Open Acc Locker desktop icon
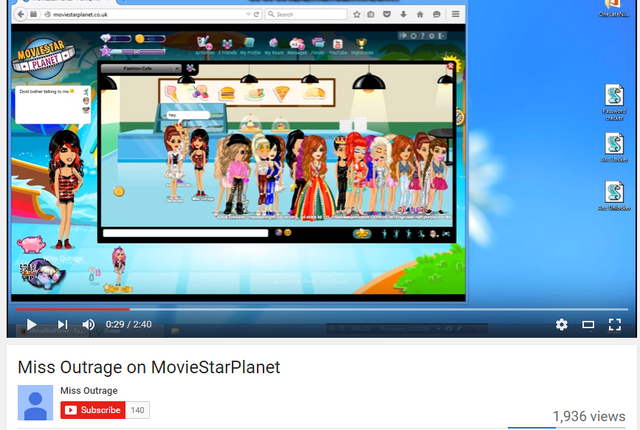Screen dimensions: 640x430 tap(614, 147)
